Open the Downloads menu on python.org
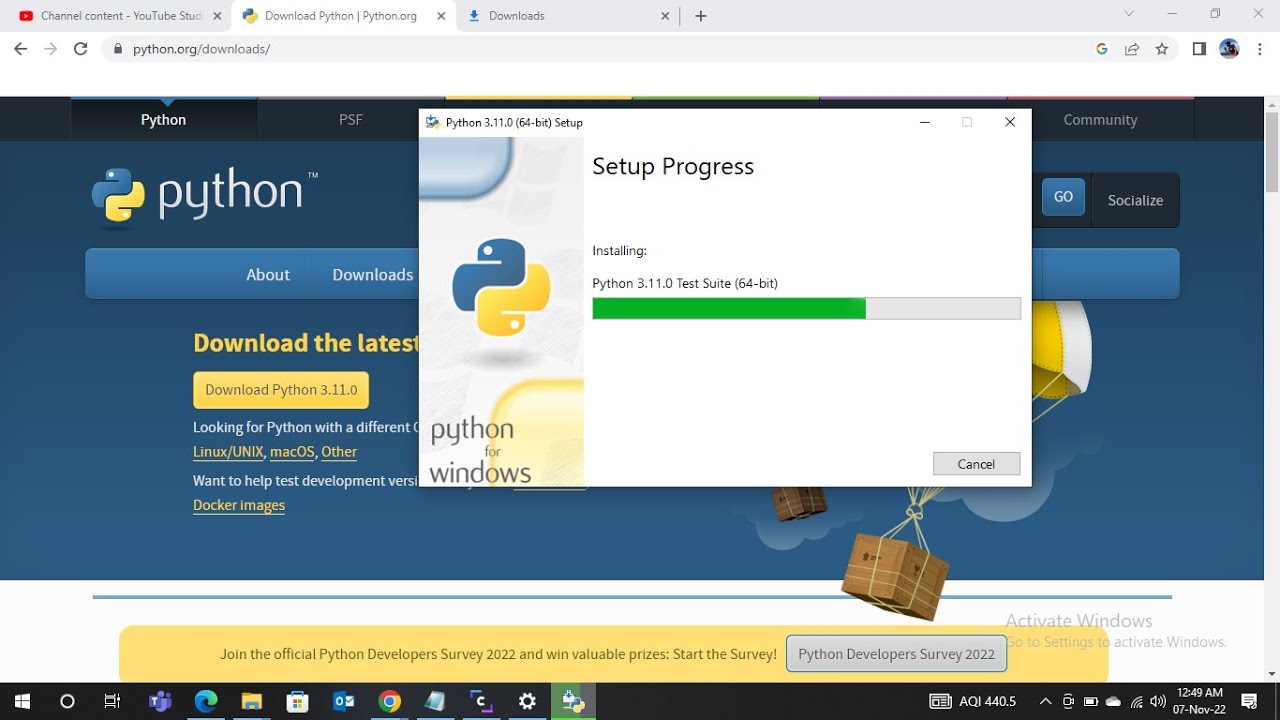The width and height of the screenshot is (1280, 720). tap(372, 274)
